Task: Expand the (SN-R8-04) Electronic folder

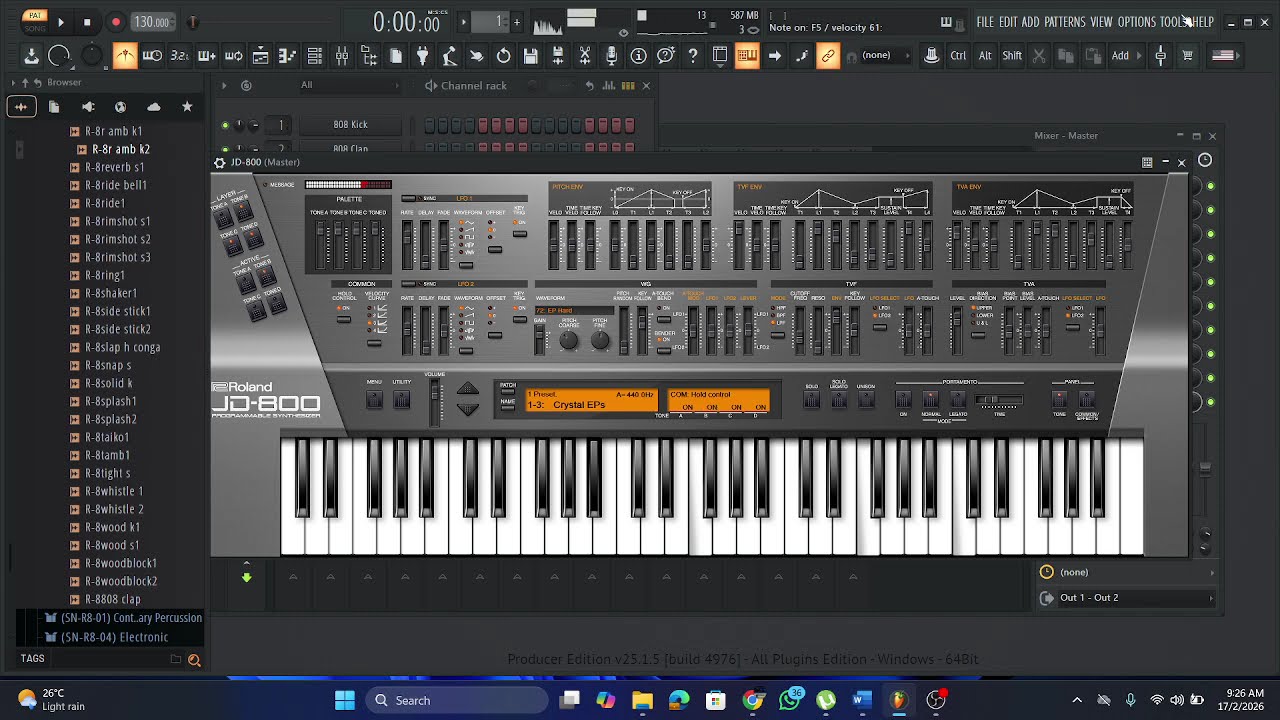Action: [x=114, y=637]
